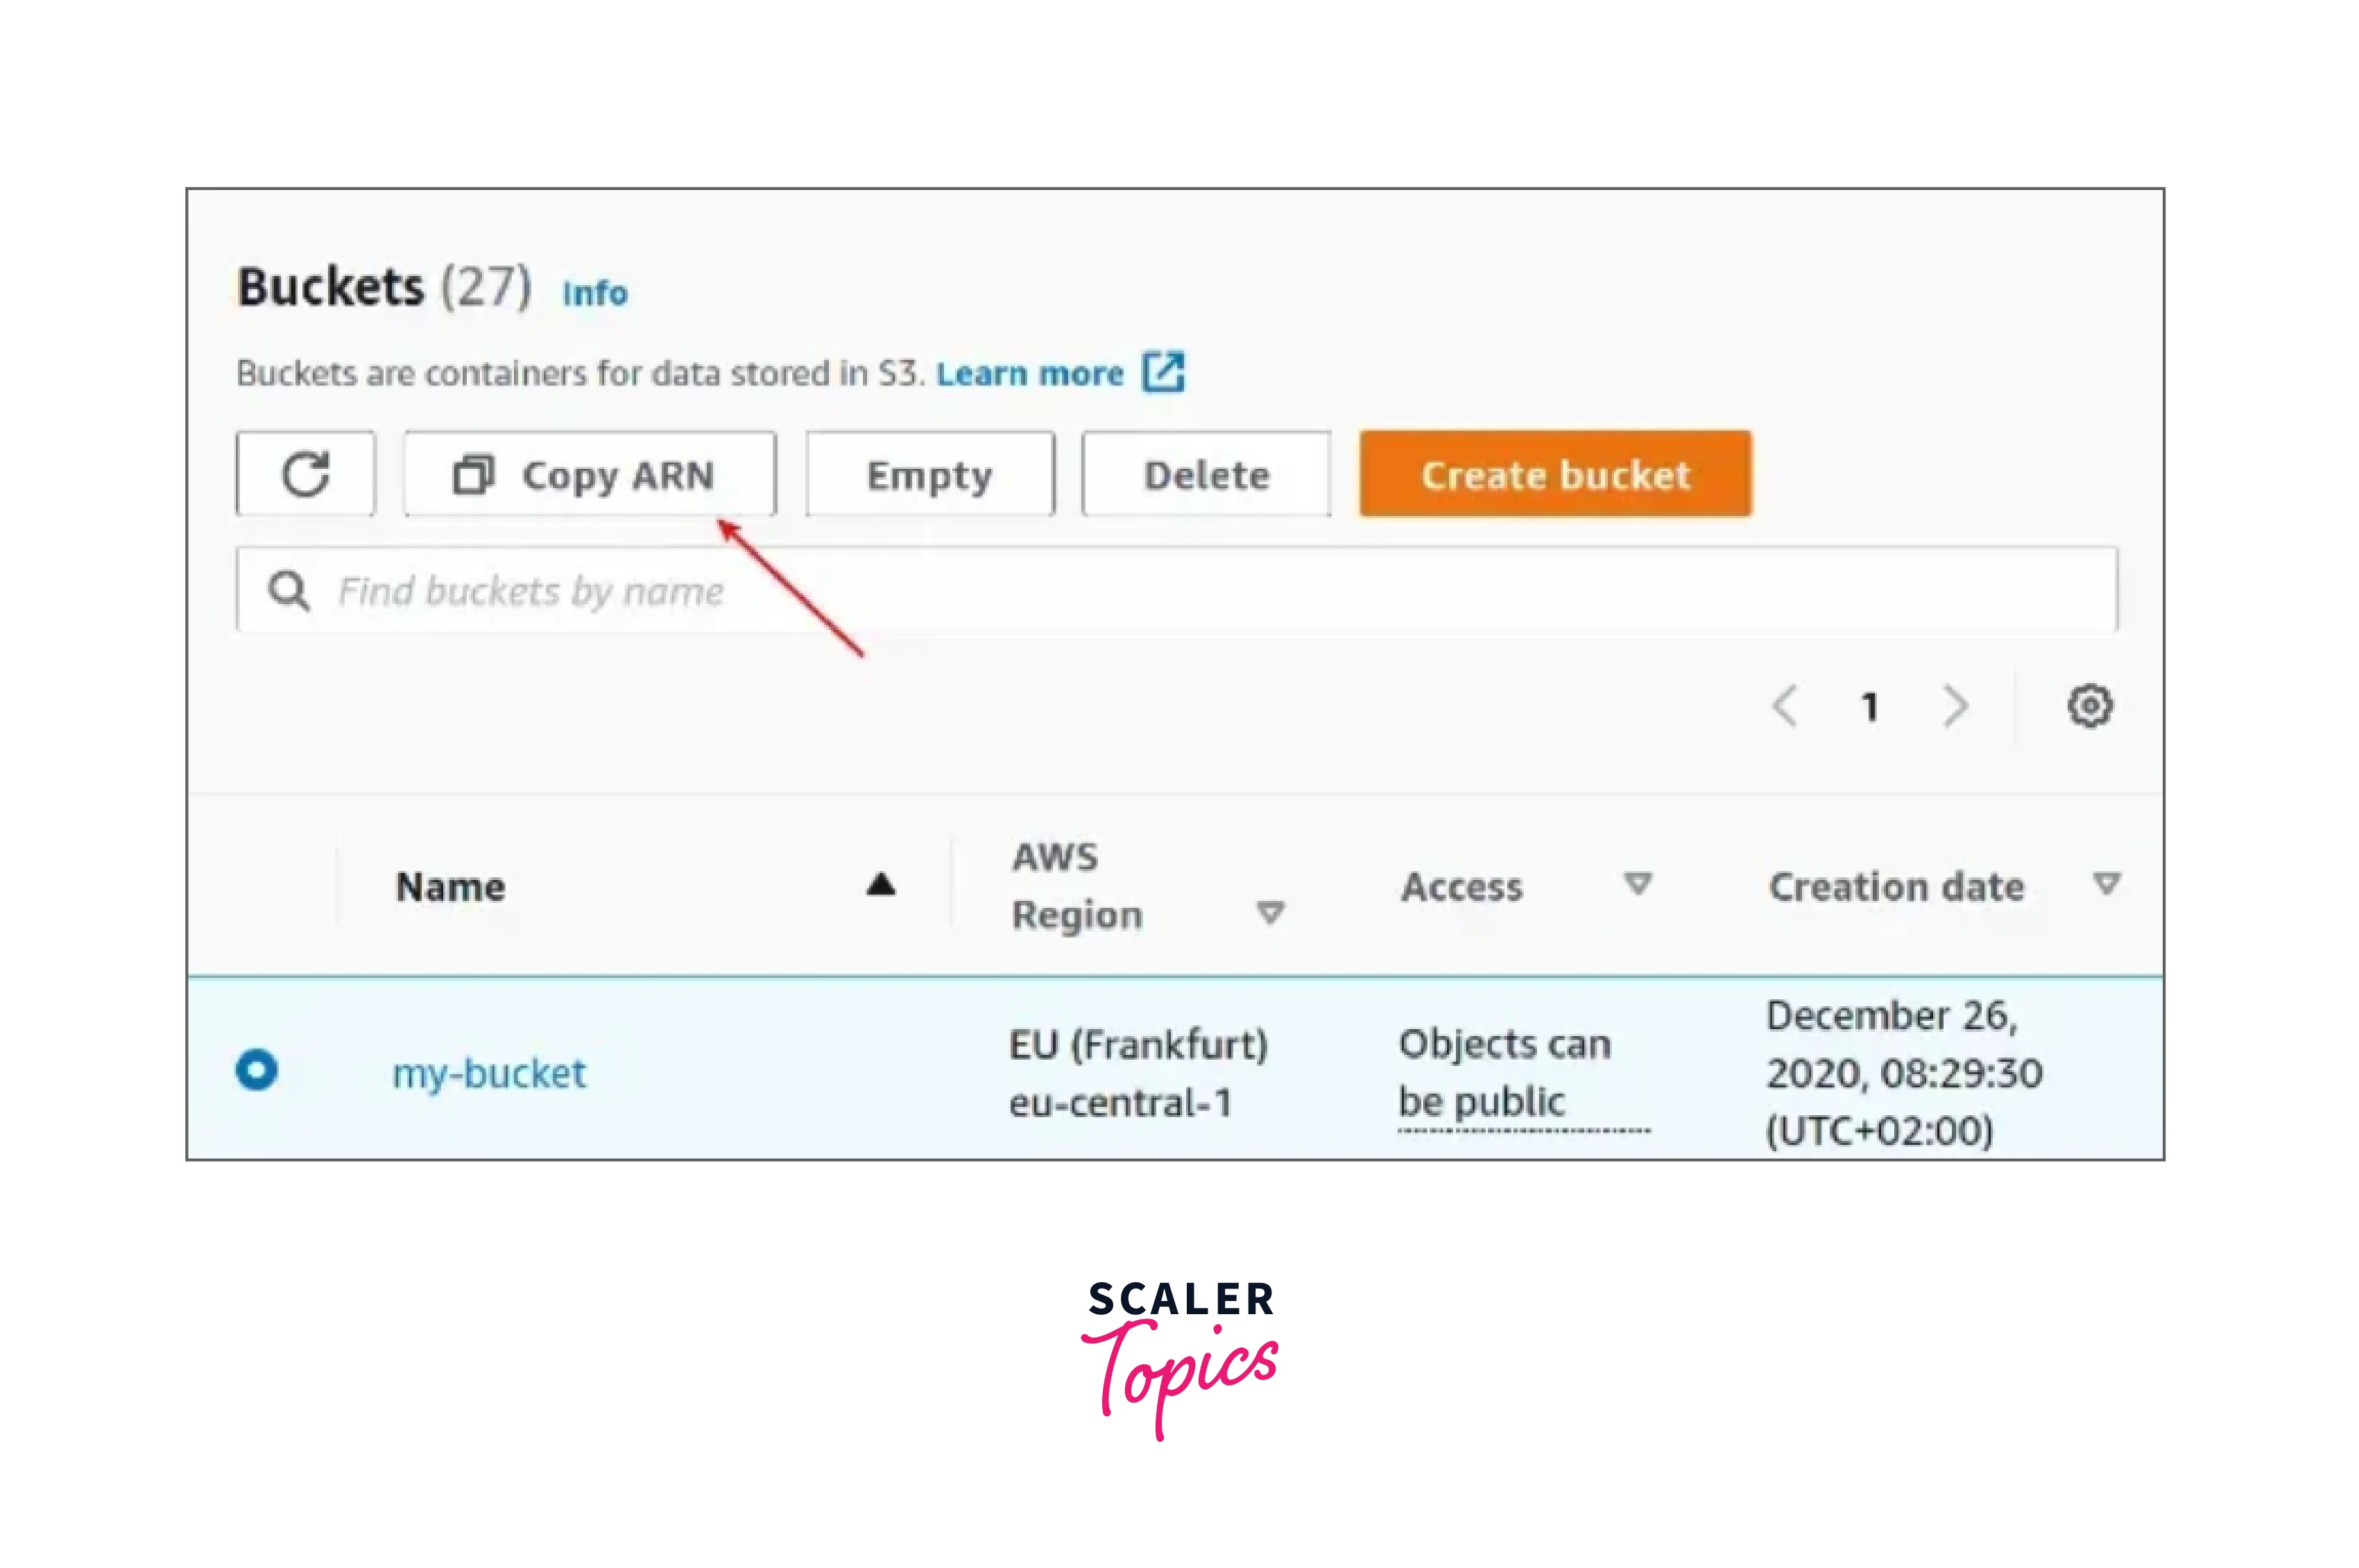
Task: Open the my-bucket link
Action: coord(489,1073)
